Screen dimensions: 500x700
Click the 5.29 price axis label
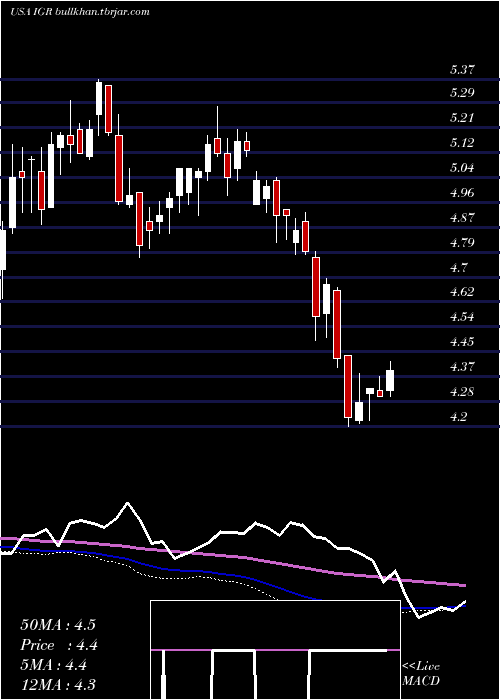point(462,93)
